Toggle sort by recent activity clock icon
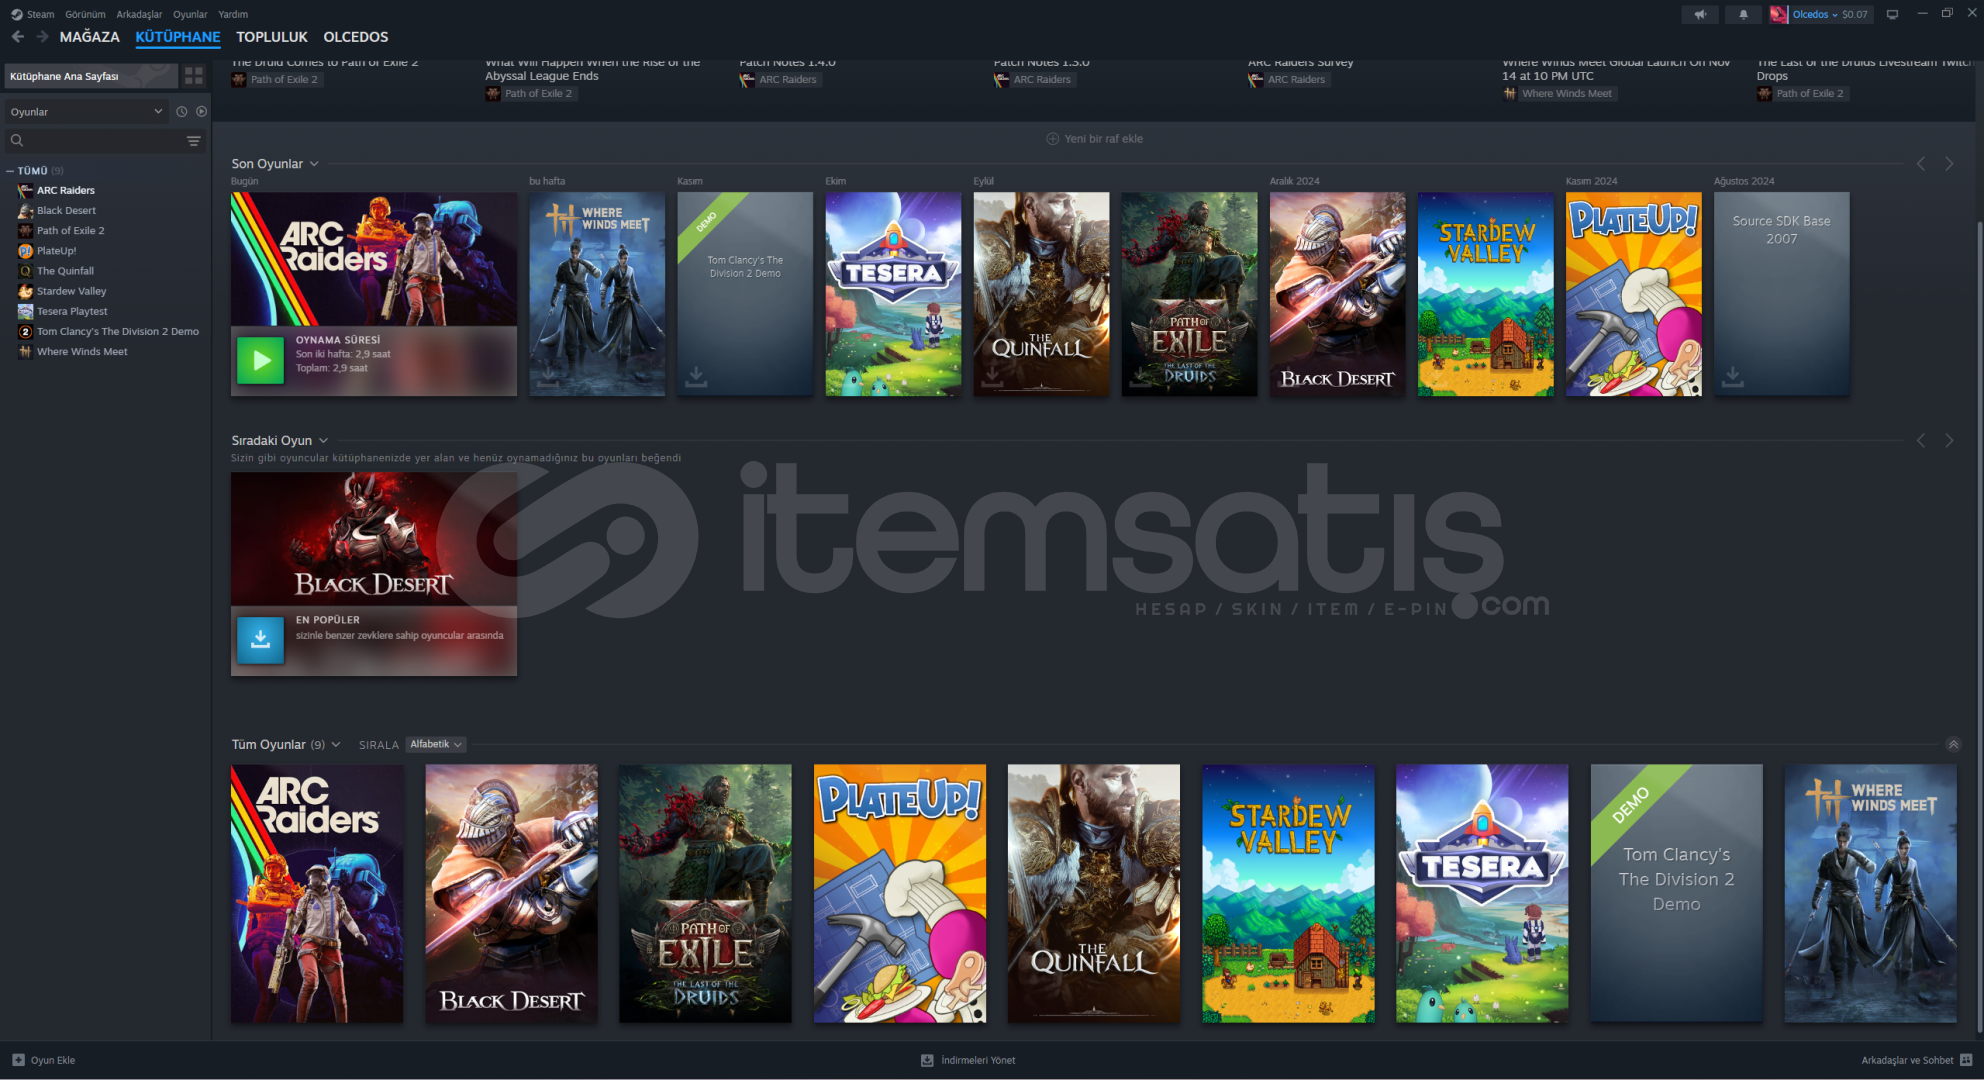The width and height of the screenshot is (1984, 1080). [x=181, y=112]
